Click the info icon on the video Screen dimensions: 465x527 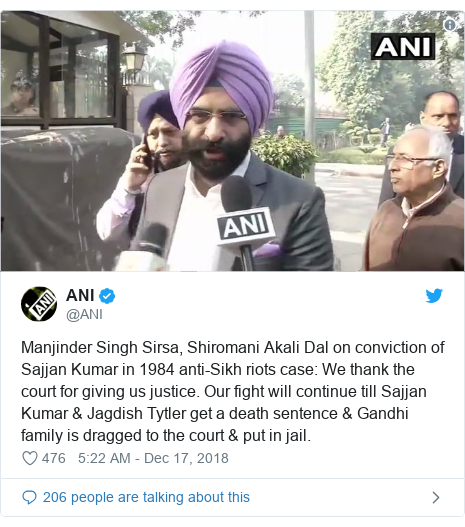[x=450, y=25]
